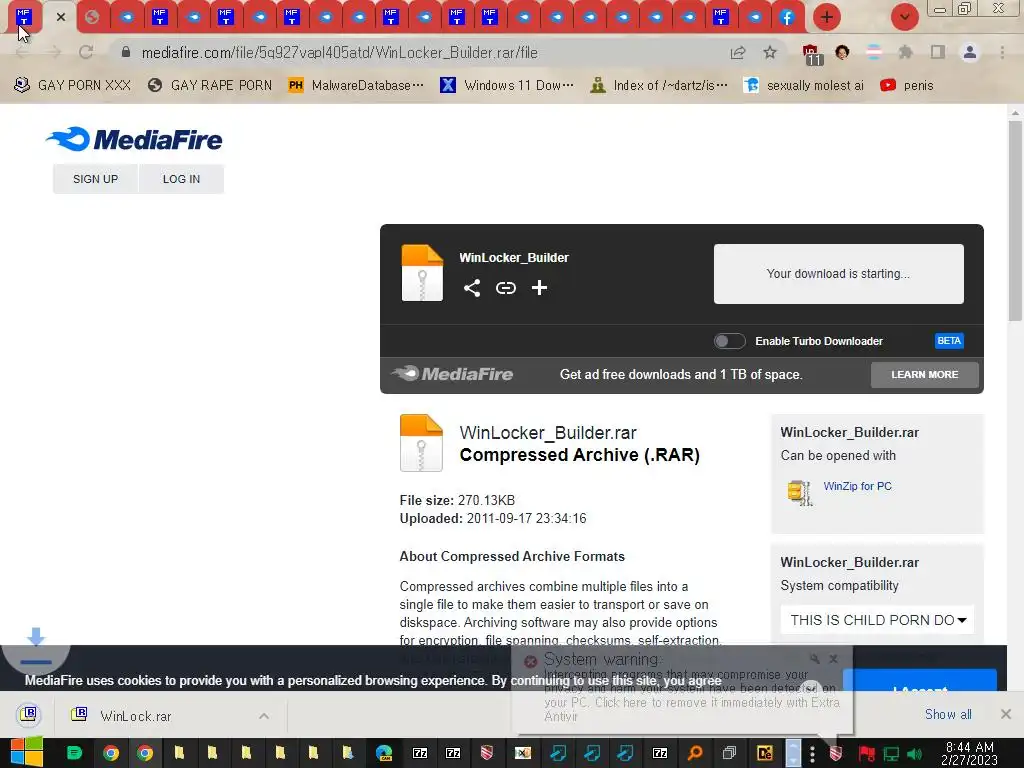Show hidden tray icons via three dots

812,754
